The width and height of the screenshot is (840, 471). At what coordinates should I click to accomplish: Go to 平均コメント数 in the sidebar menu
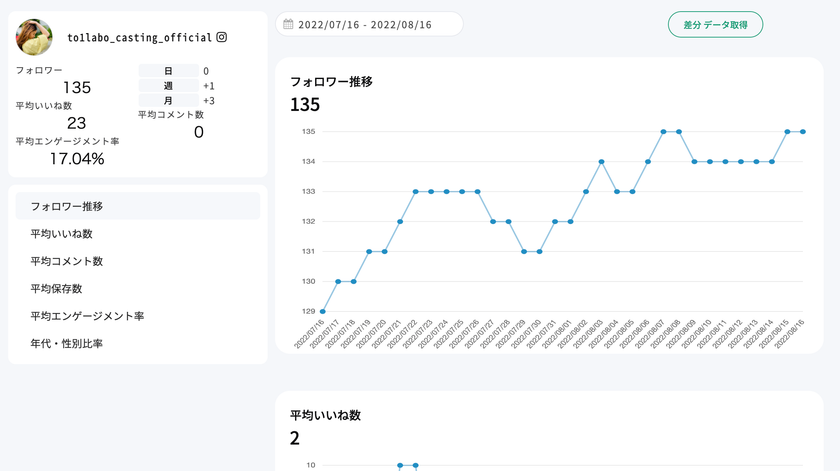(x=67, y=261)
